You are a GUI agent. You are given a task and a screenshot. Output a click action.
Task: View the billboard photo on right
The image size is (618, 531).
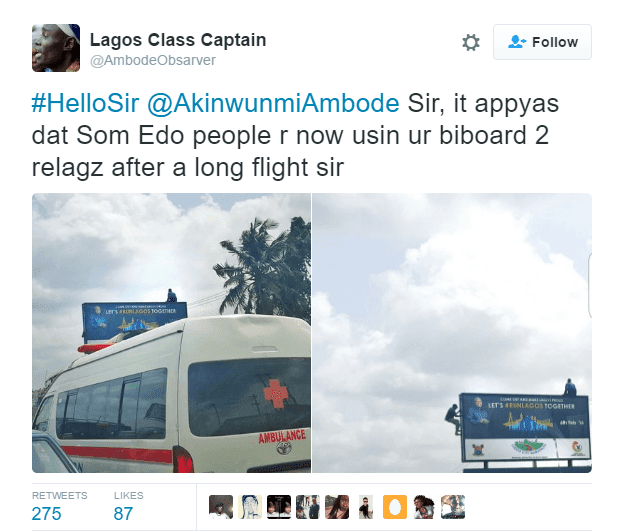point(452,333)
